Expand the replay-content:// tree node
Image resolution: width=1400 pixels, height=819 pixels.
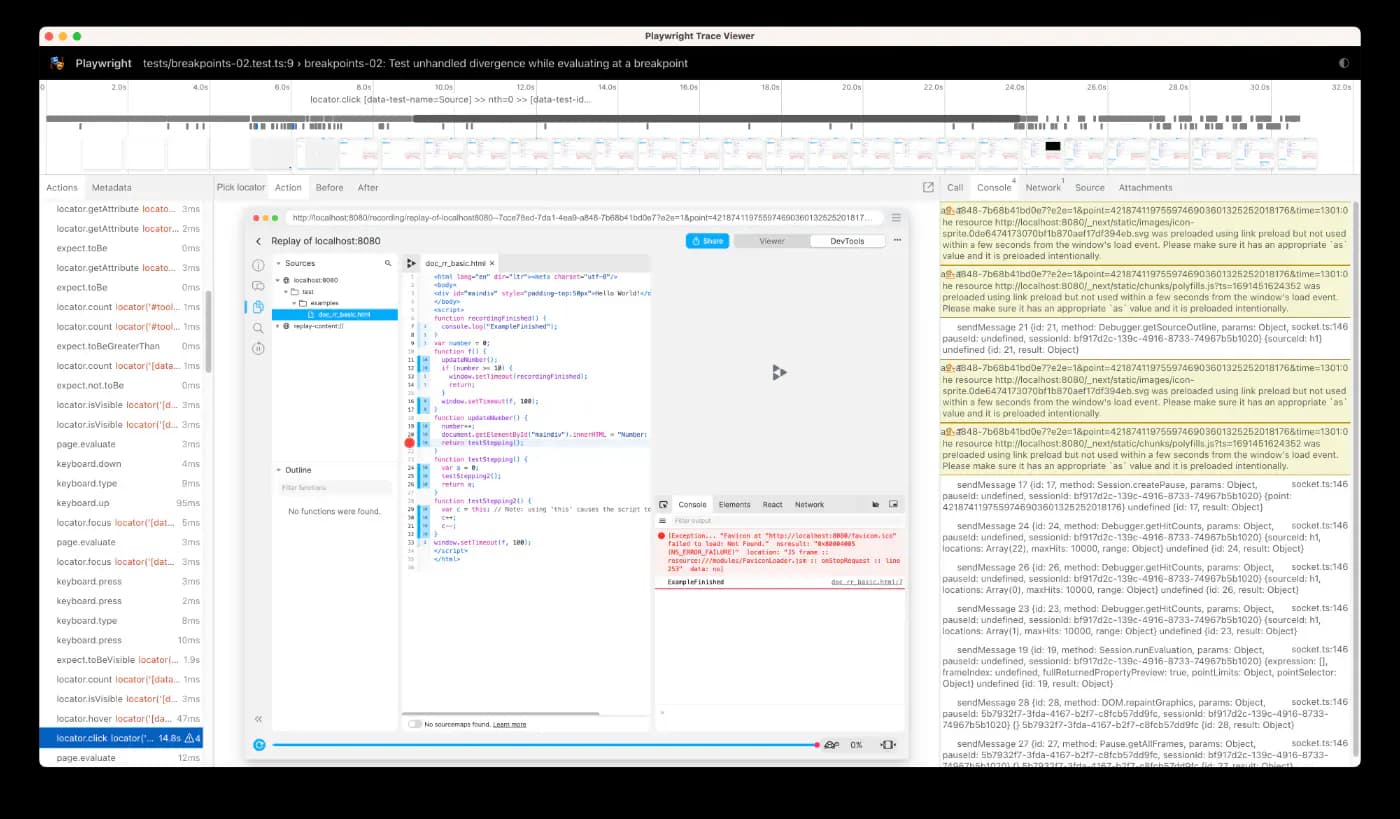click(277, 326)
